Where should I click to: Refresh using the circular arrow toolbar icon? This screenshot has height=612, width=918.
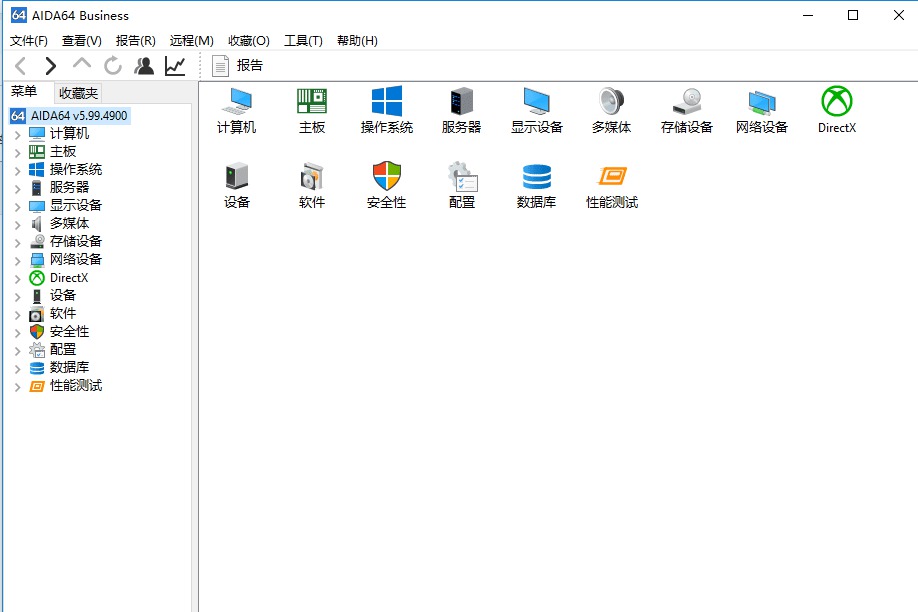coord(113,66)
